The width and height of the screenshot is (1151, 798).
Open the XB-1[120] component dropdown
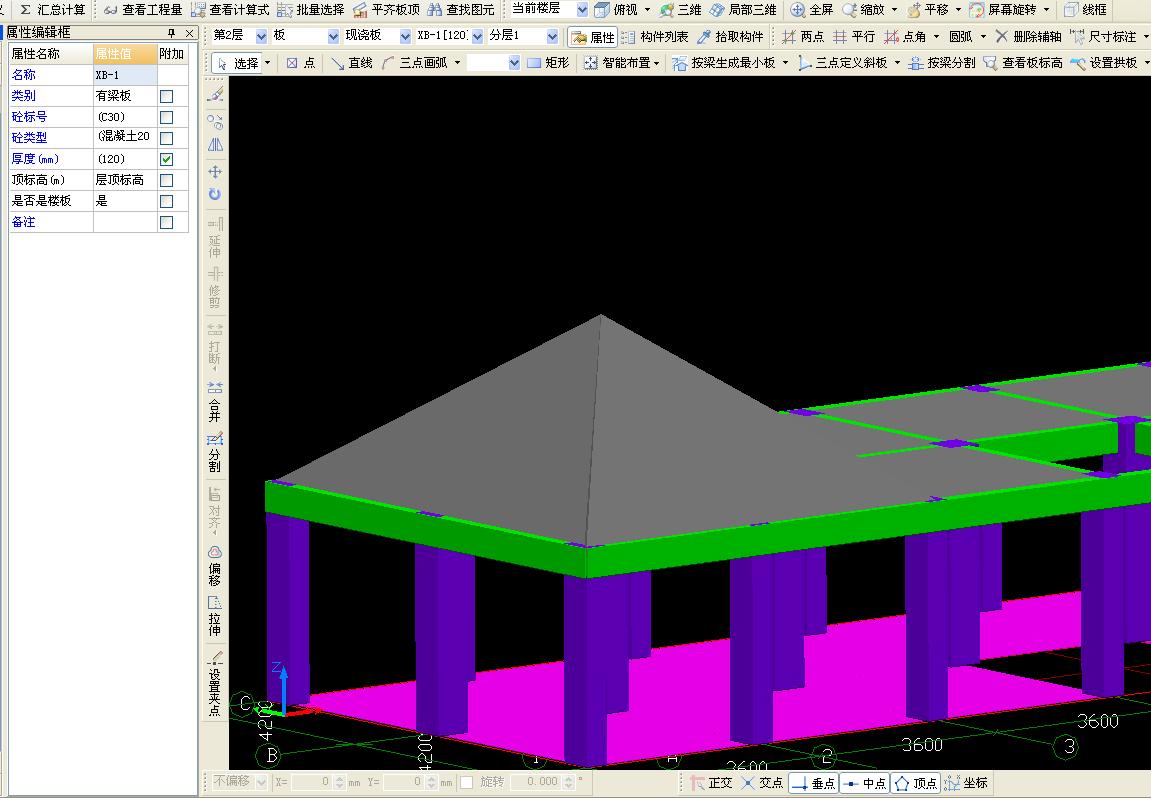(x=477, y=36)
